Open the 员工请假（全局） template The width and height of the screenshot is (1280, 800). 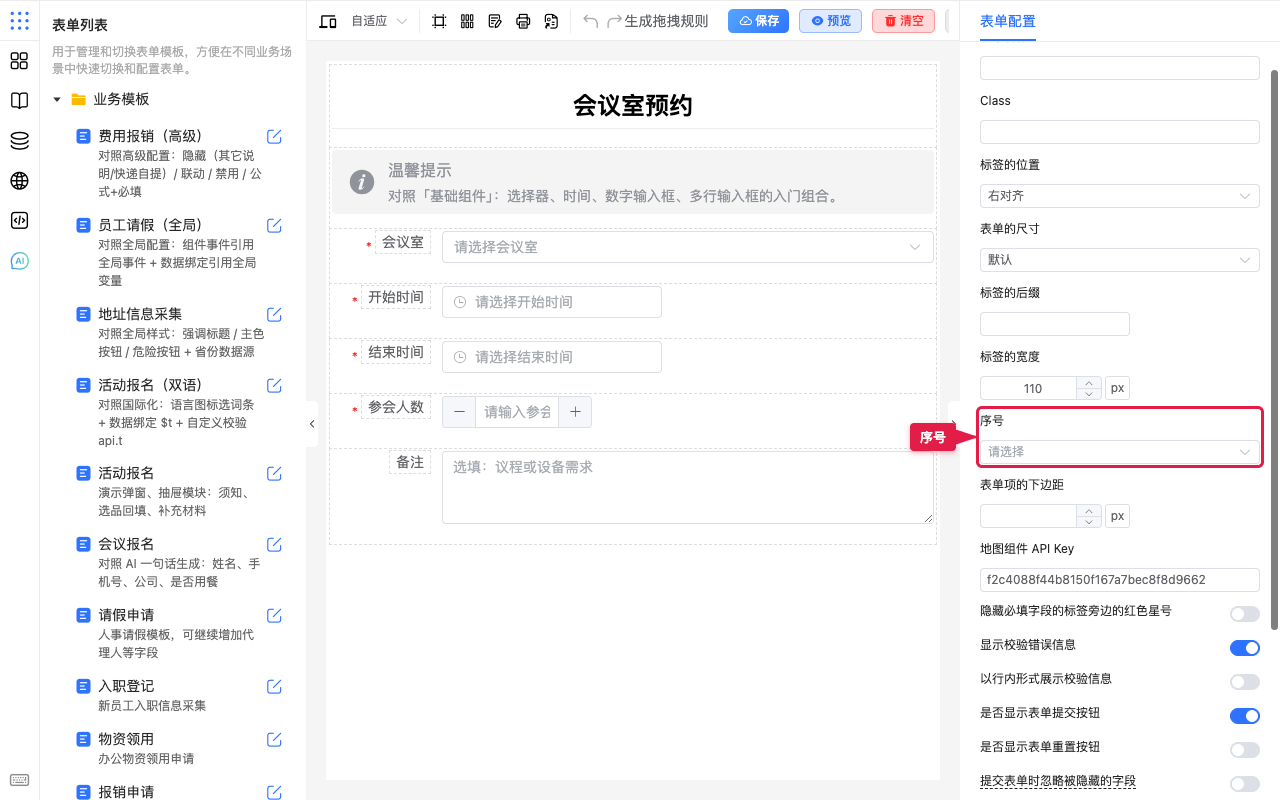point(150,225)
